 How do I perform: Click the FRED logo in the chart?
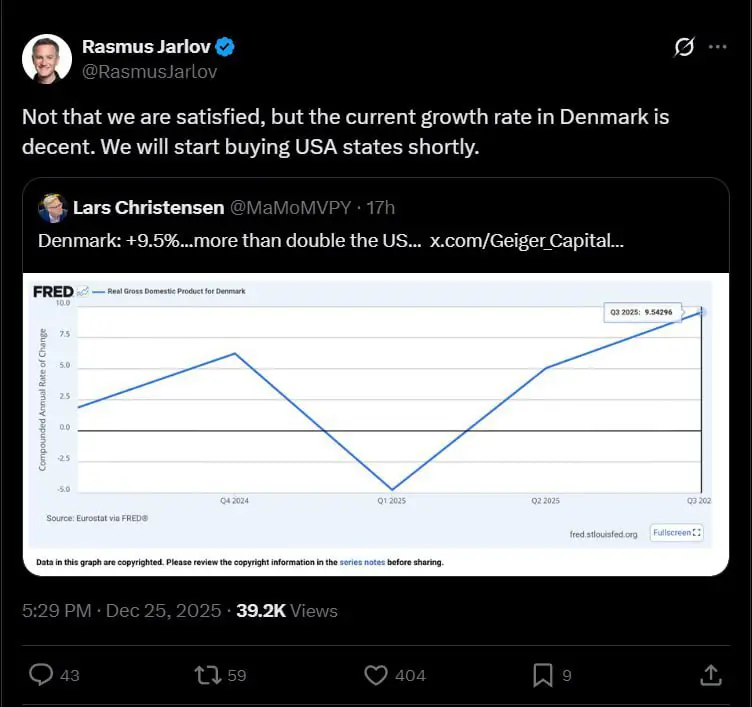(53, 291)
